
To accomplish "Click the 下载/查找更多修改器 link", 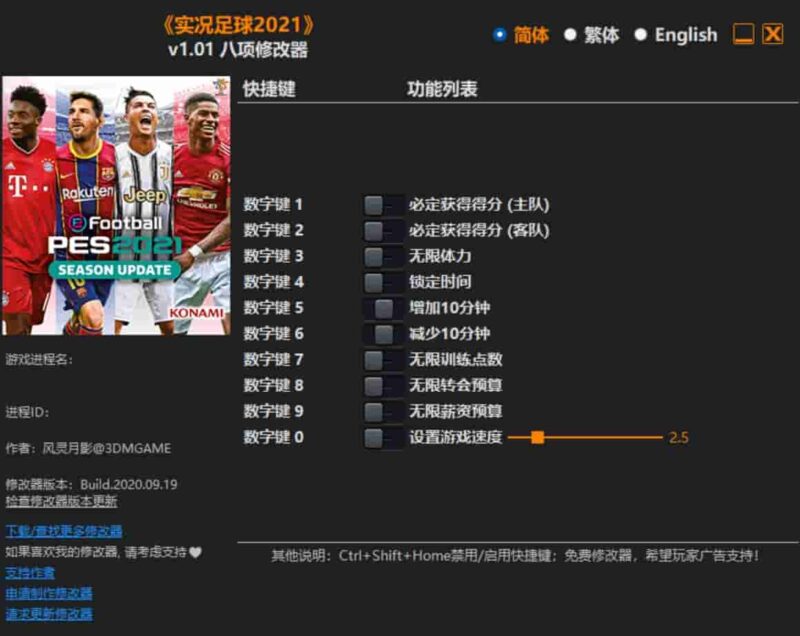I will [x=68, y=531].
